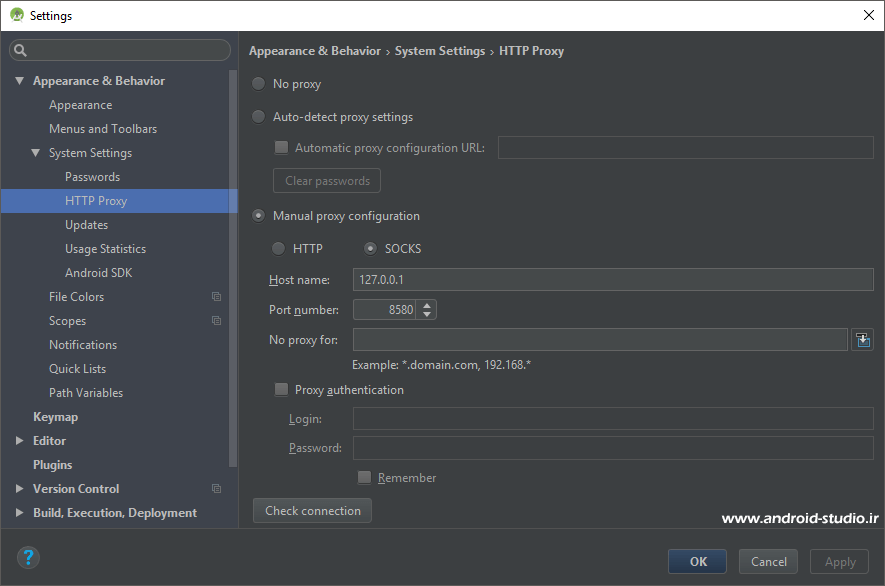
Task: Click the project-level icon next to Scopes
Action: point(216,321)
